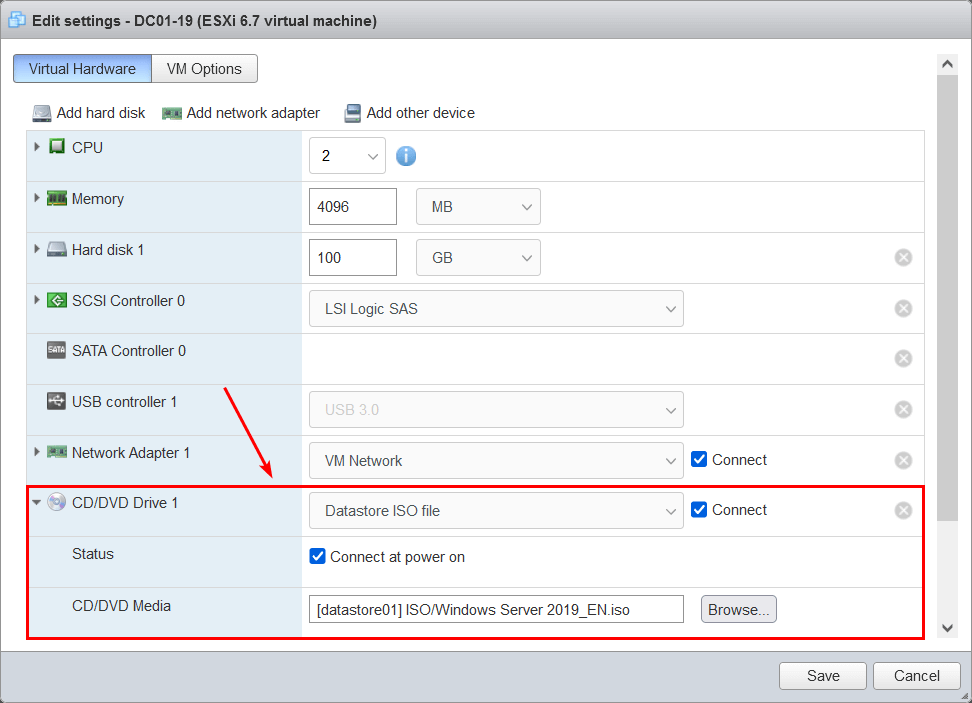Click the scrollbar up arrow
Screen dimensions: 972x703
[947, 64]
